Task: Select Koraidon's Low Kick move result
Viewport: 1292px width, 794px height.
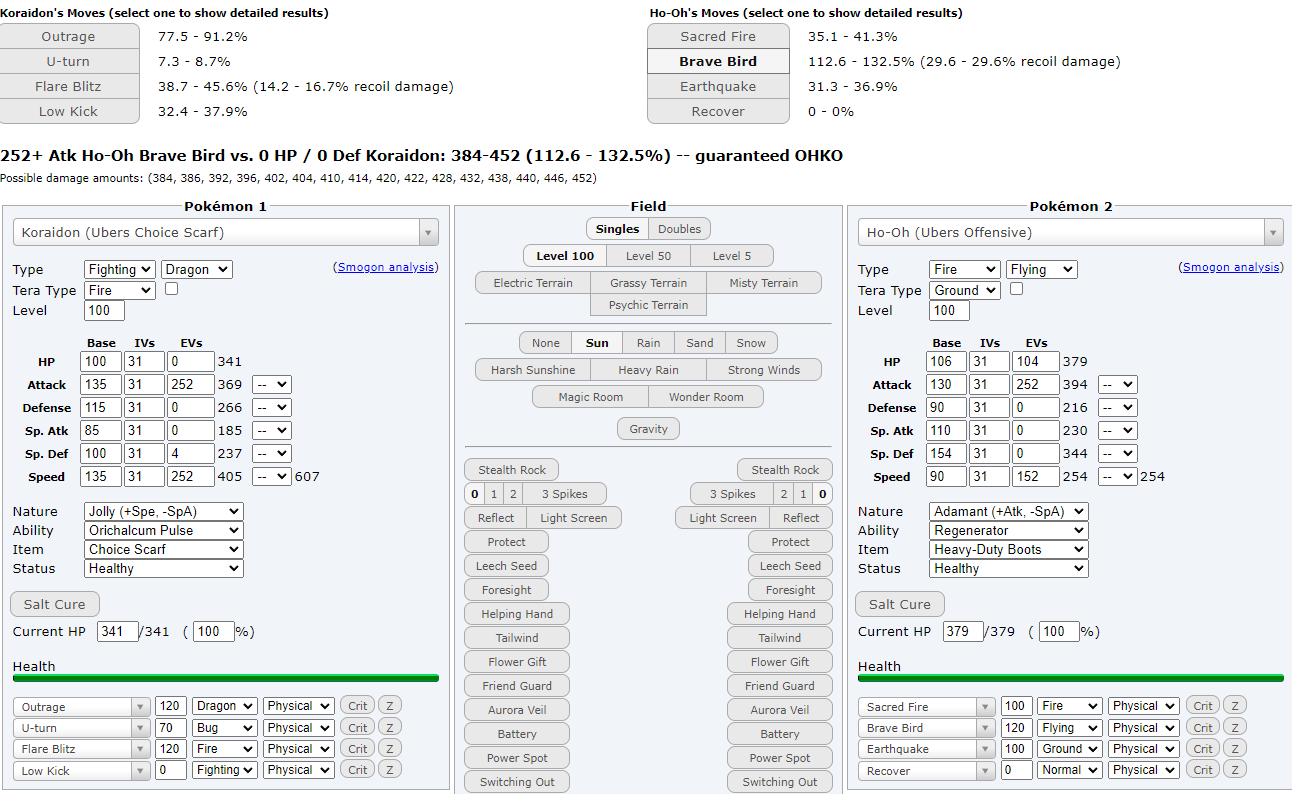Action: pyautogui.click(x=69, y=111)
